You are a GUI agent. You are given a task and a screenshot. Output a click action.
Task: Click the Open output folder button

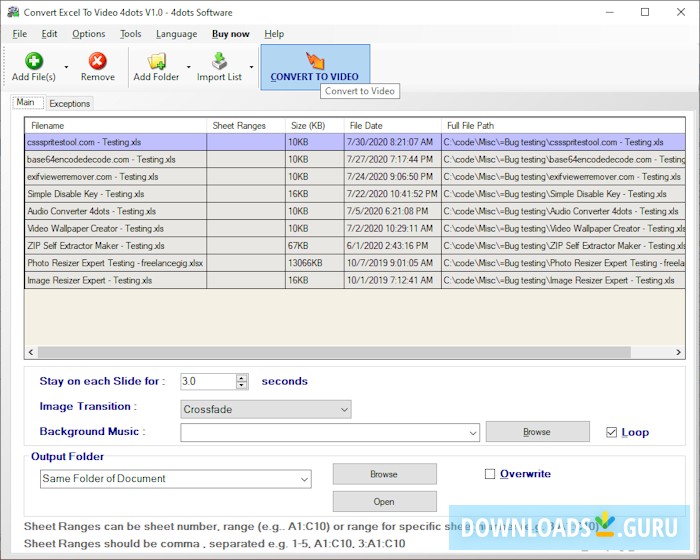coord(384,501)
